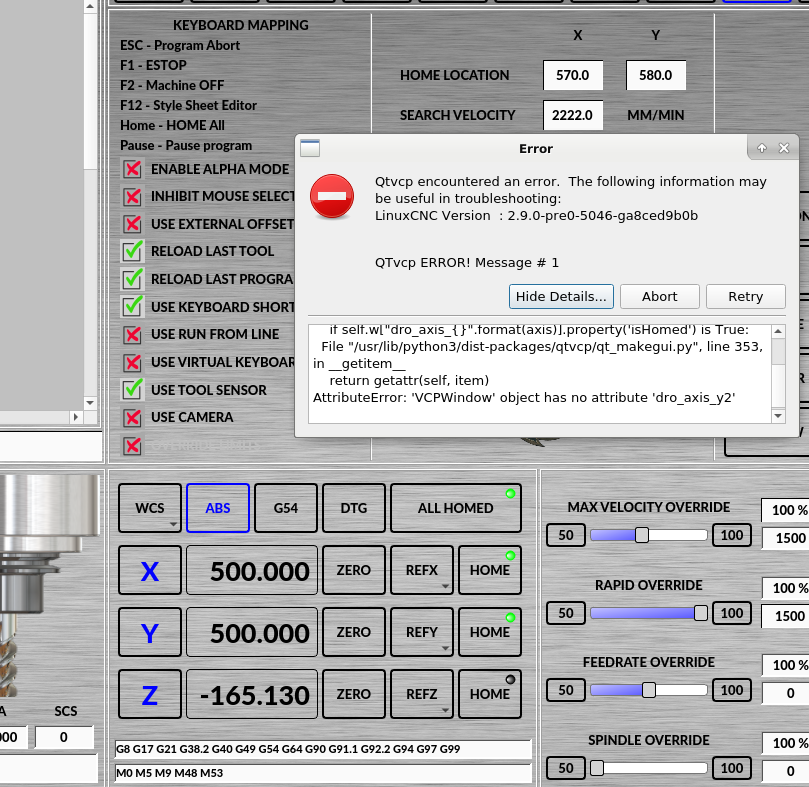Click the Error dialog shade-up arrow icon

(762, 148)
